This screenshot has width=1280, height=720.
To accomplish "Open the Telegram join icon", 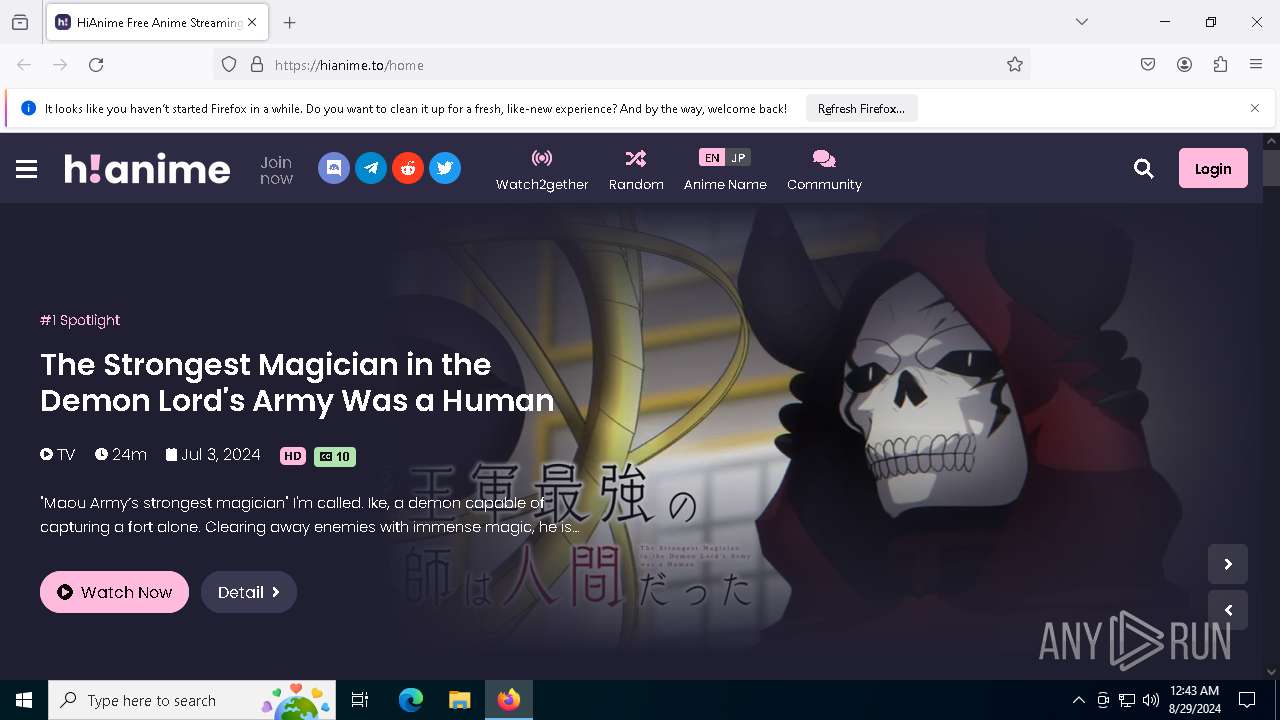I will tap(371, 168).
